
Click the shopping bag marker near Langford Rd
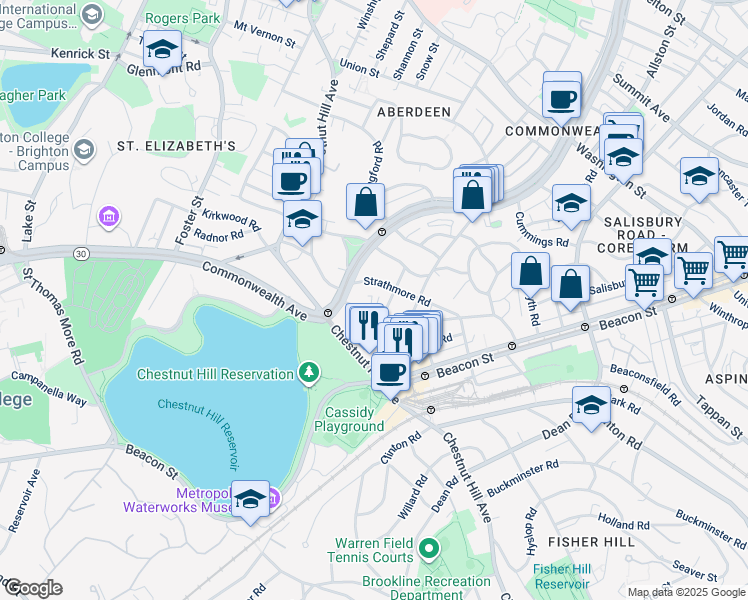(365, 205)
